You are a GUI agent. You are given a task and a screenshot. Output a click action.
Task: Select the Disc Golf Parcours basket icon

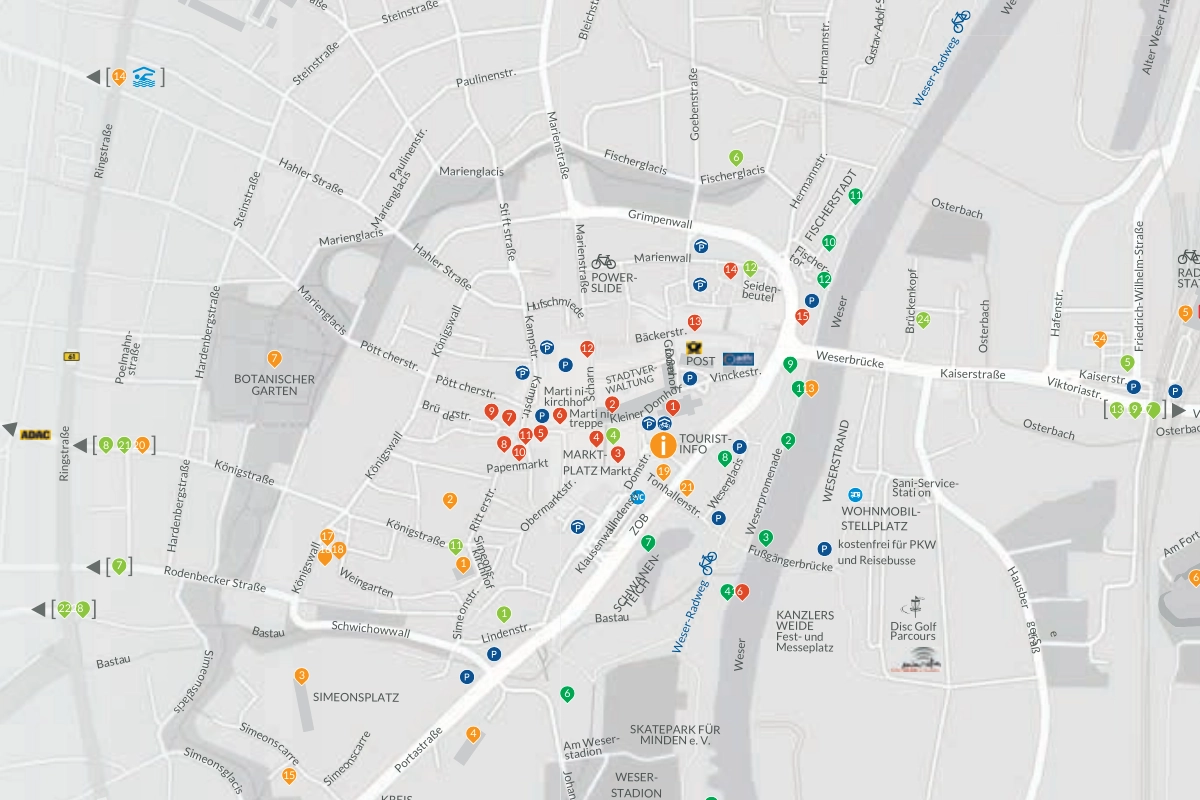[x=913, y=607]
